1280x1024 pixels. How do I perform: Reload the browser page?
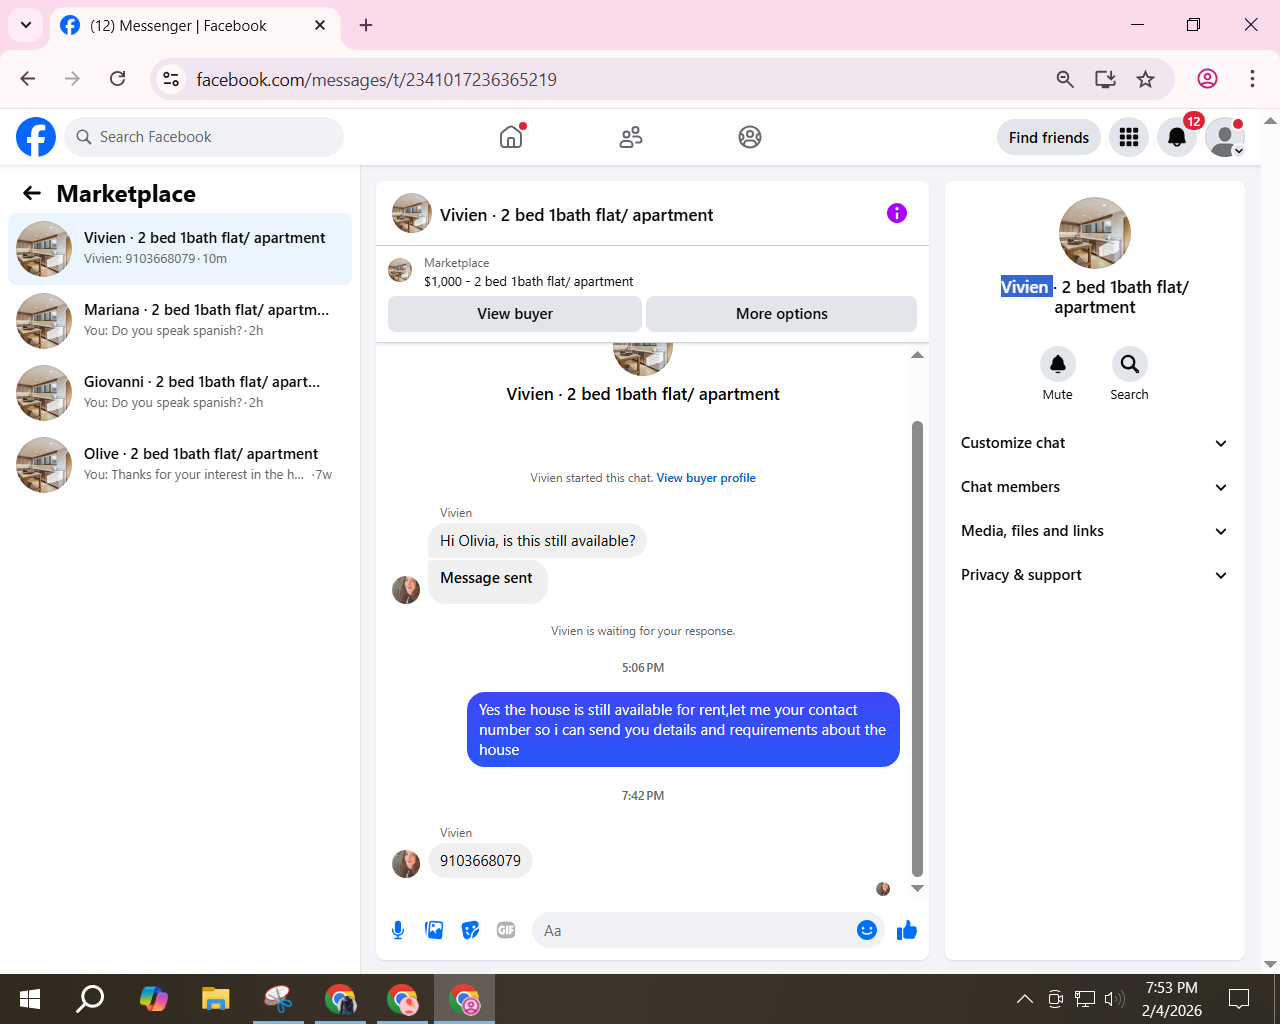118,79
